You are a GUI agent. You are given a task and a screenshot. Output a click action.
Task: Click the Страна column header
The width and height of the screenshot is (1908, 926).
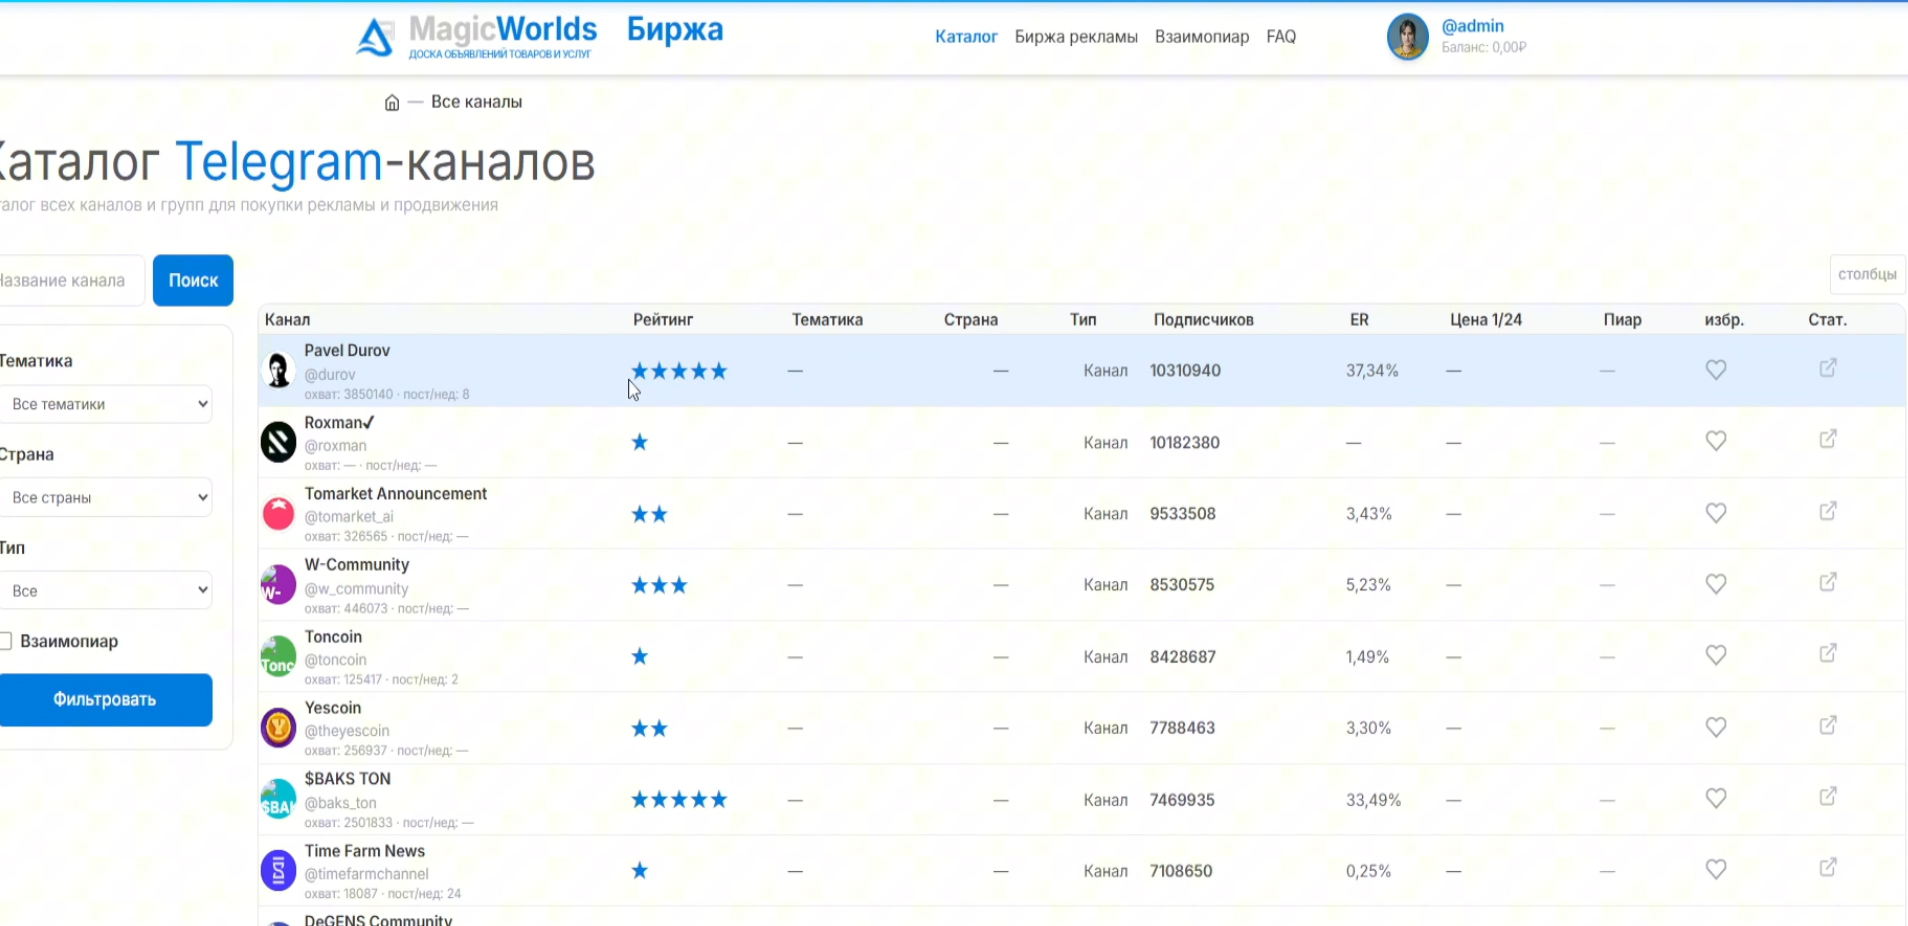971,320
